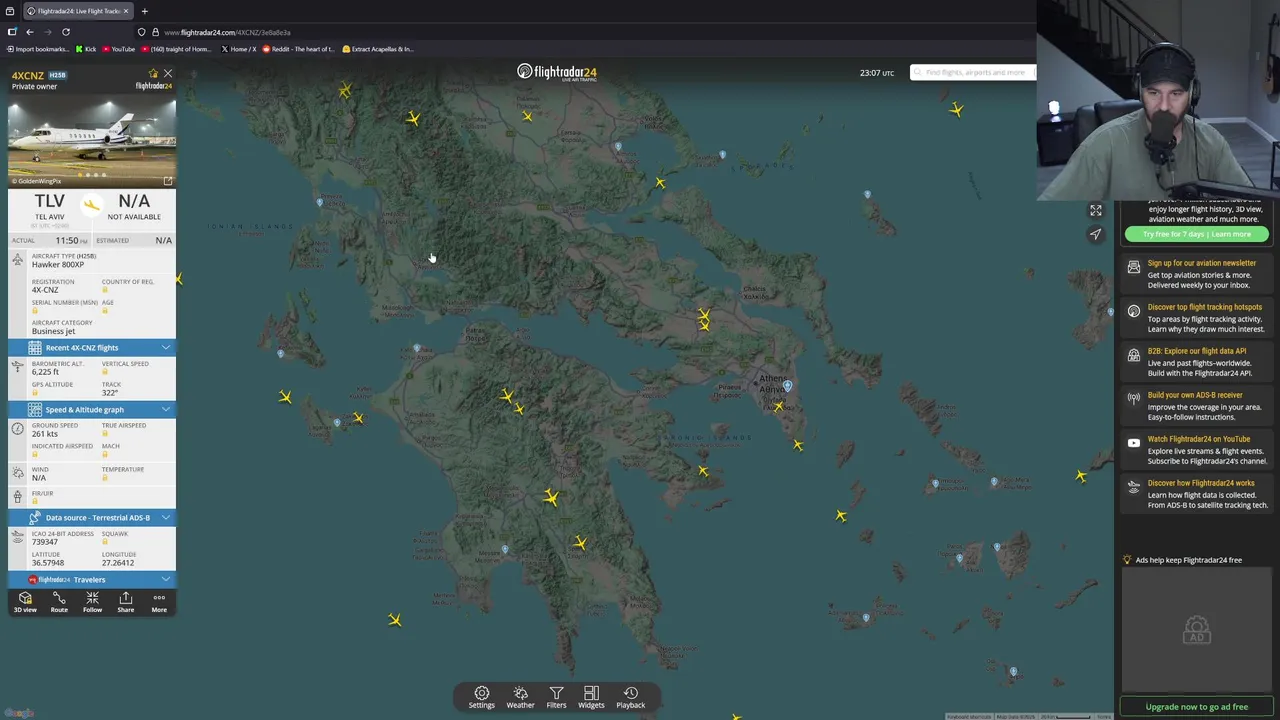Open 3D view for flight 4XCNZ

(25, 602)
